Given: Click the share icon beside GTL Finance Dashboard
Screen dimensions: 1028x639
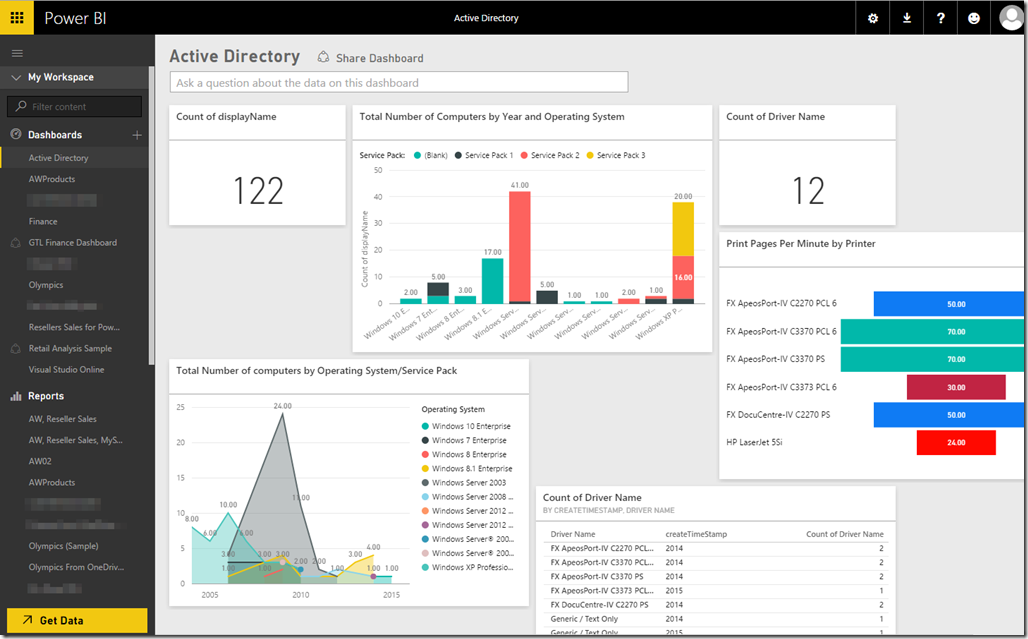Looking at the screenshot, I should (16, 242).
